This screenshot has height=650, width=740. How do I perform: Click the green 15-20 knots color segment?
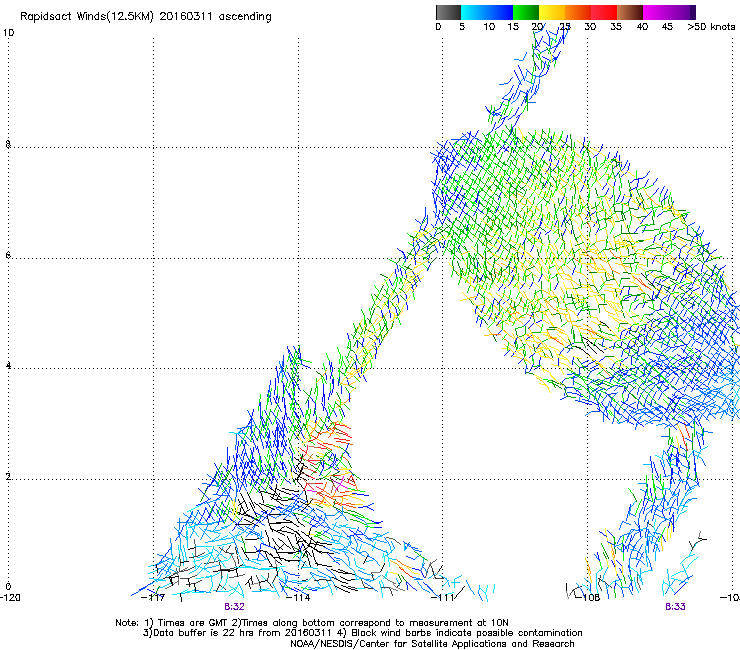pyautogui.click(x=526, y=12)
